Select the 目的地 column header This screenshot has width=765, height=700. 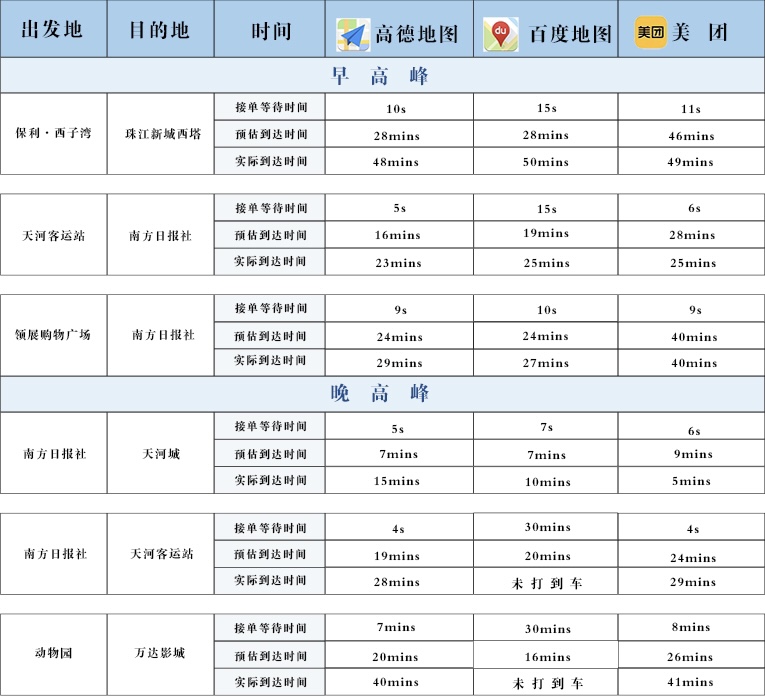pyautogui.click(x=159, y=30)
